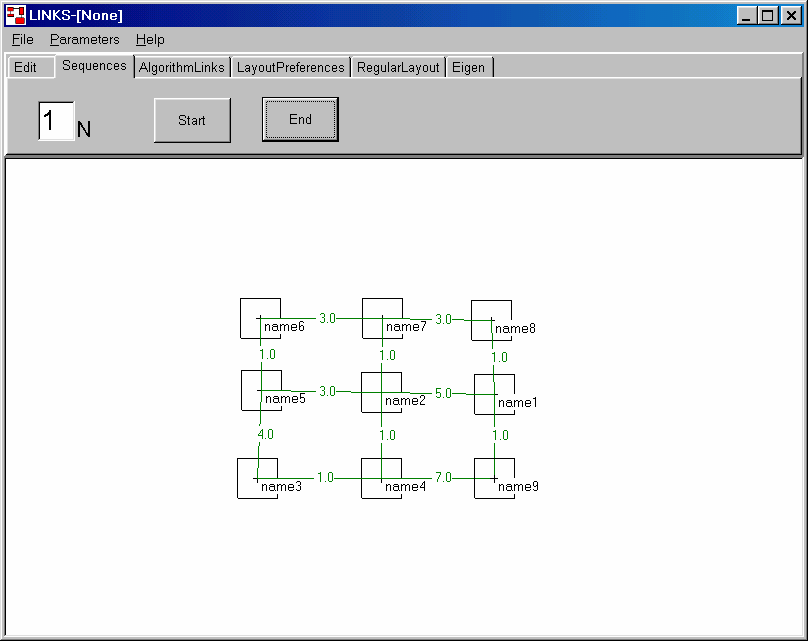Open the Help menu
Screen dimensions: 808x641
pos(150,40)
